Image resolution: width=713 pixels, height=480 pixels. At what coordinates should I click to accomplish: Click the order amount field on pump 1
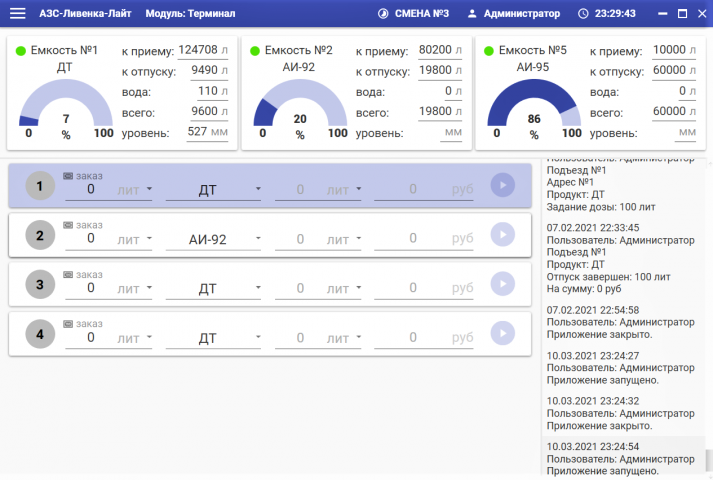coord(91,190)
